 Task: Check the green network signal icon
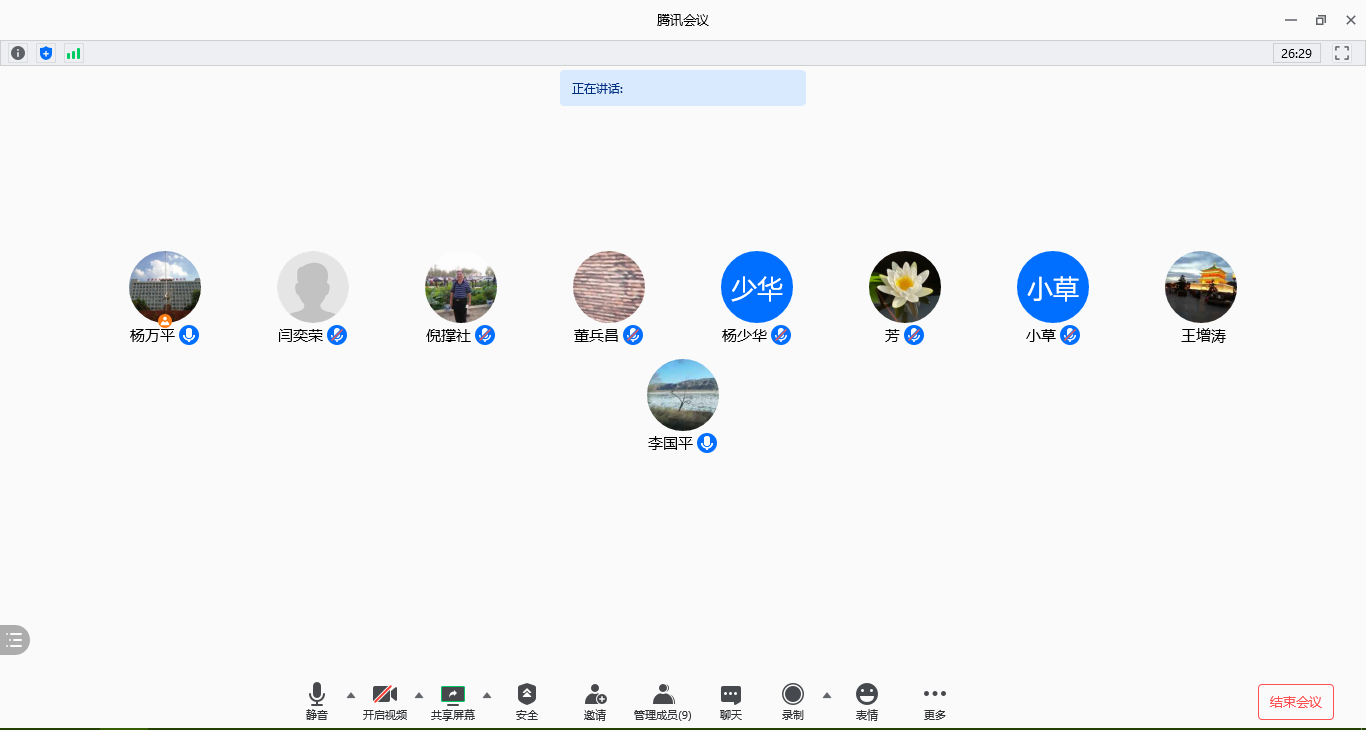click(x=74, y=53)
